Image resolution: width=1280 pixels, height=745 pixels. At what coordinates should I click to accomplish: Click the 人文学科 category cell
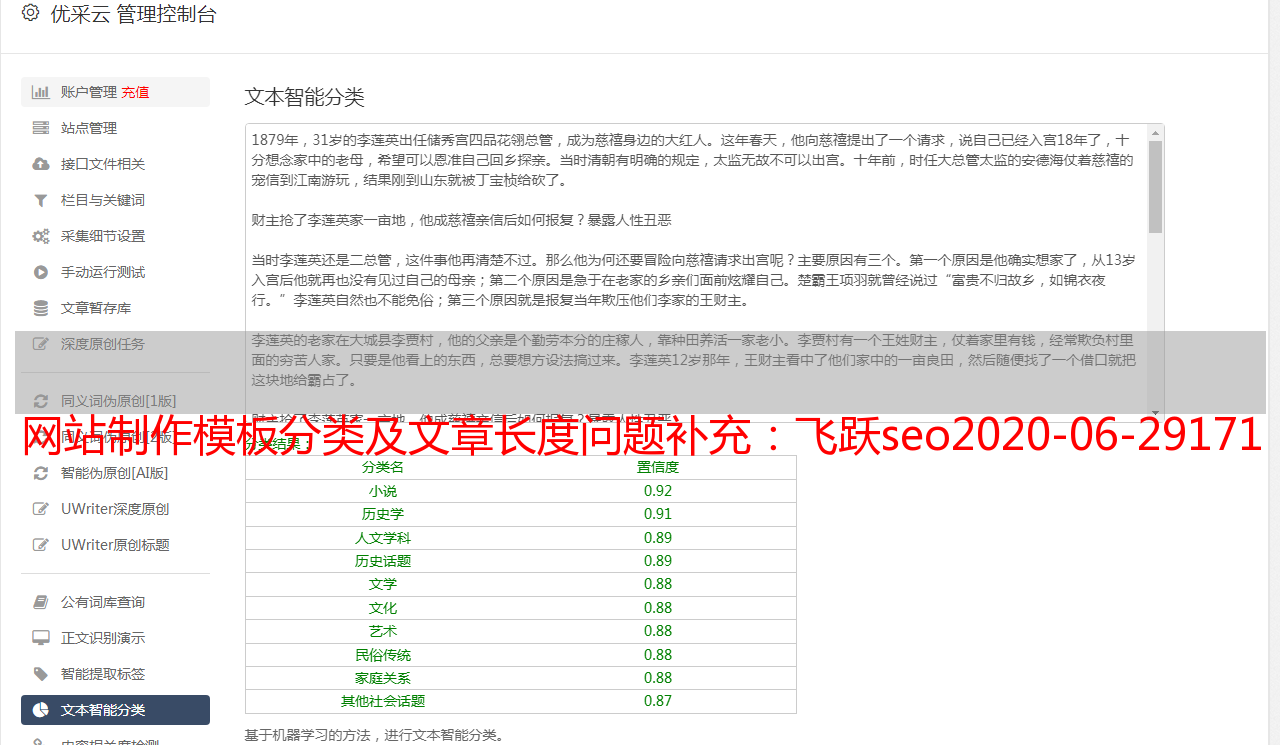tap(383, 538)
